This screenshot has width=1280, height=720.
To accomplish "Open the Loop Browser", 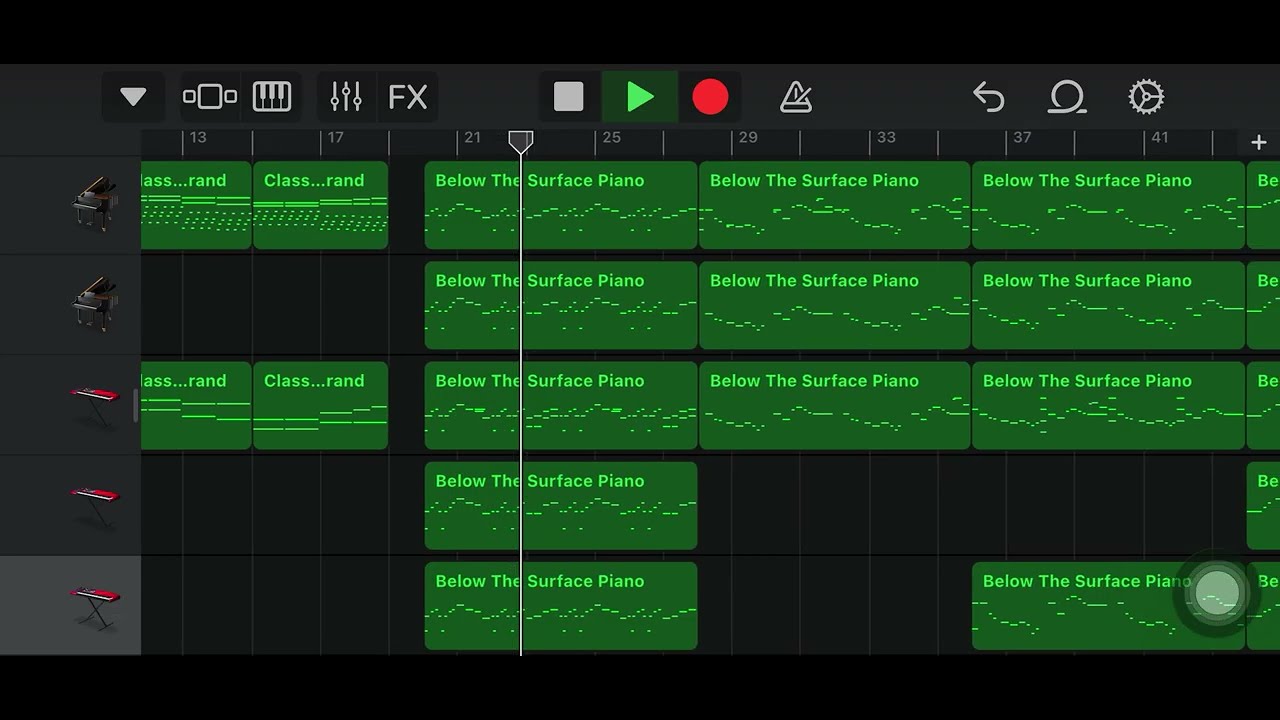I will [x=1067, y=97].
